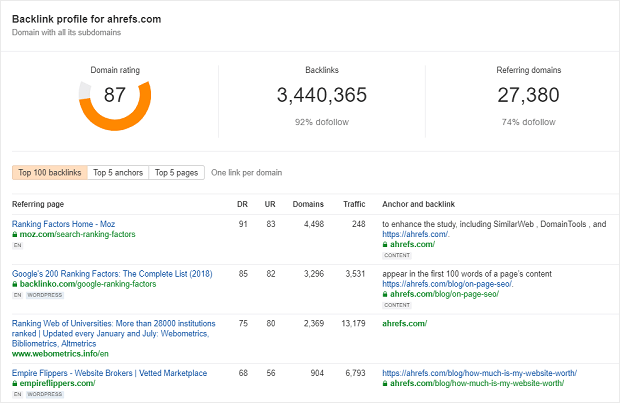This screenshot has width=620, height=403.
Task: Click the One link per domain label
Action: (246, 173)
